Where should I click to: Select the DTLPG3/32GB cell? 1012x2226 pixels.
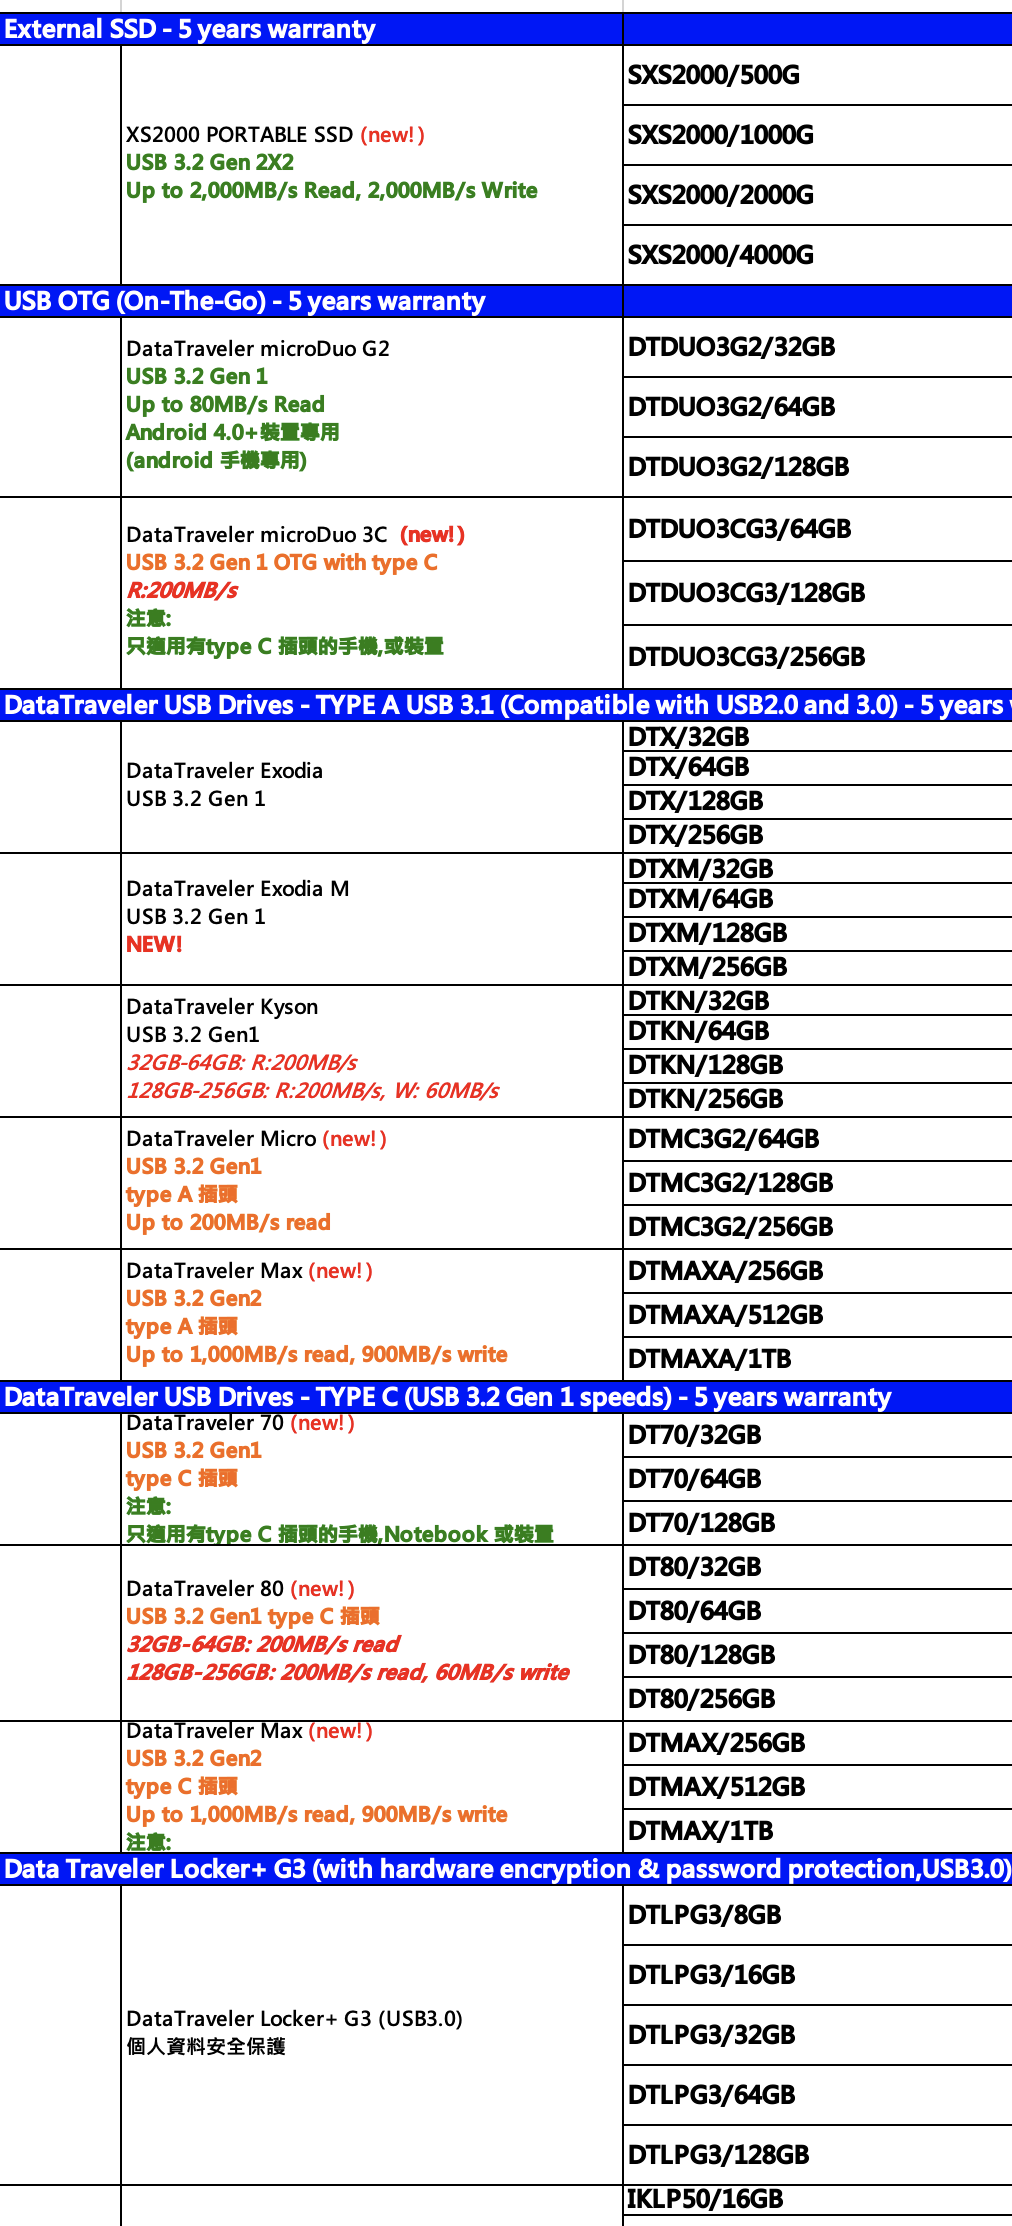(x=817, y=2035)
